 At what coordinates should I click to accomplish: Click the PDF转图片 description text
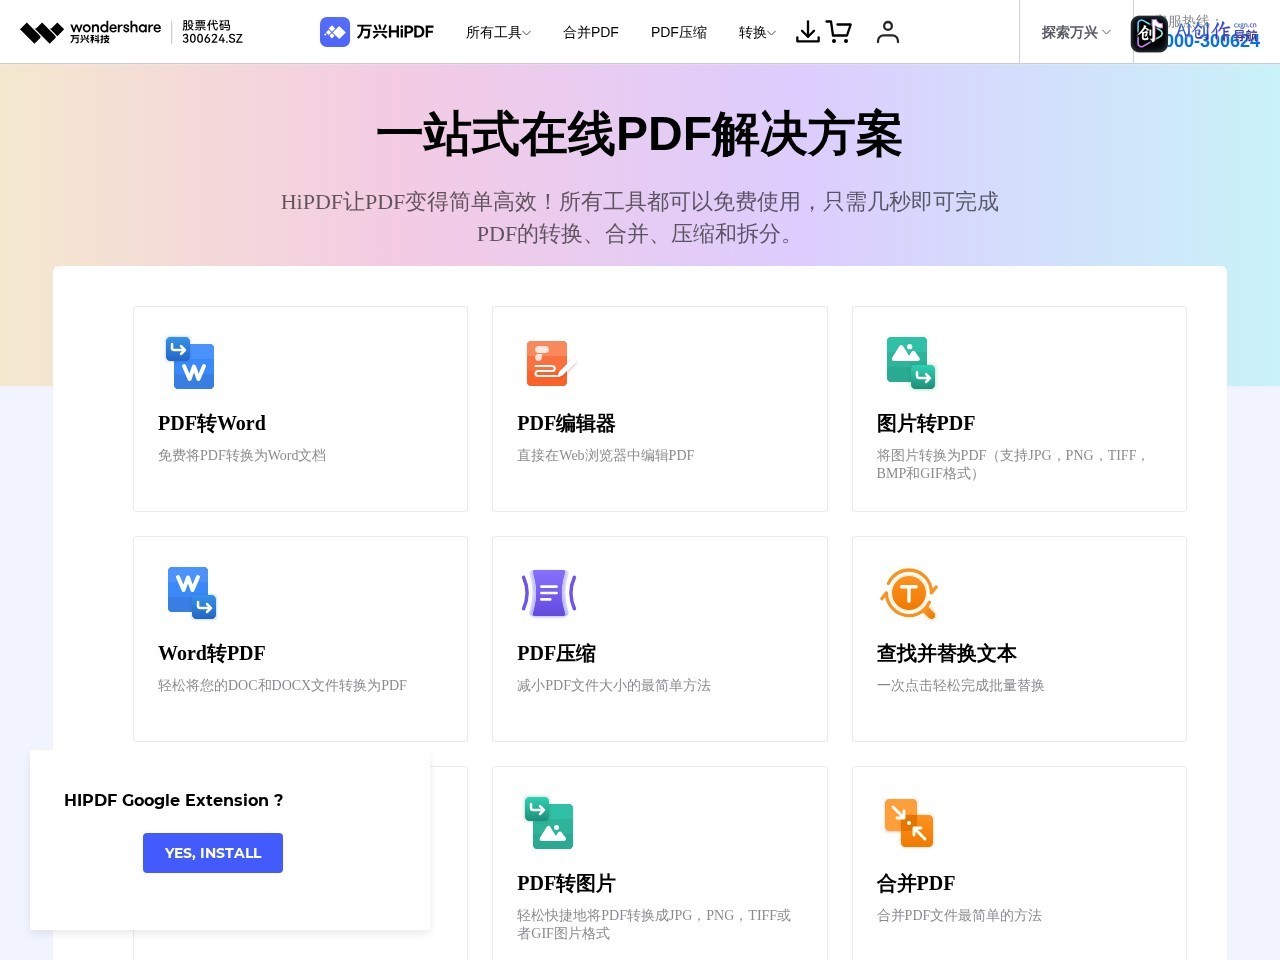[x=654, y=924]
